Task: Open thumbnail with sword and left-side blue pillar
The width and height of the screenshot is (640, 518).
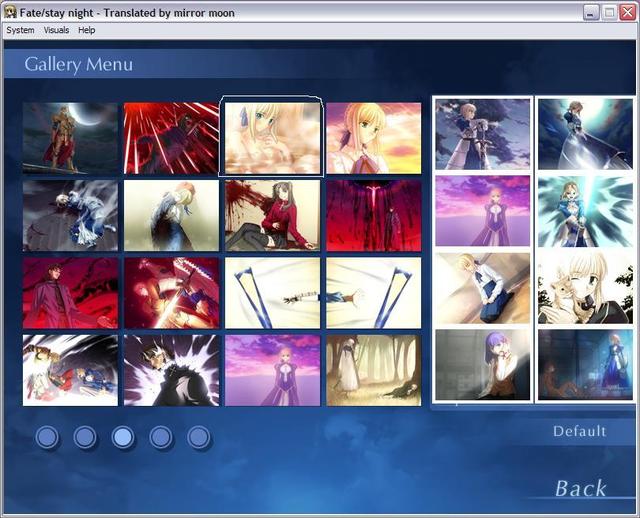Action: coord(273,293)
